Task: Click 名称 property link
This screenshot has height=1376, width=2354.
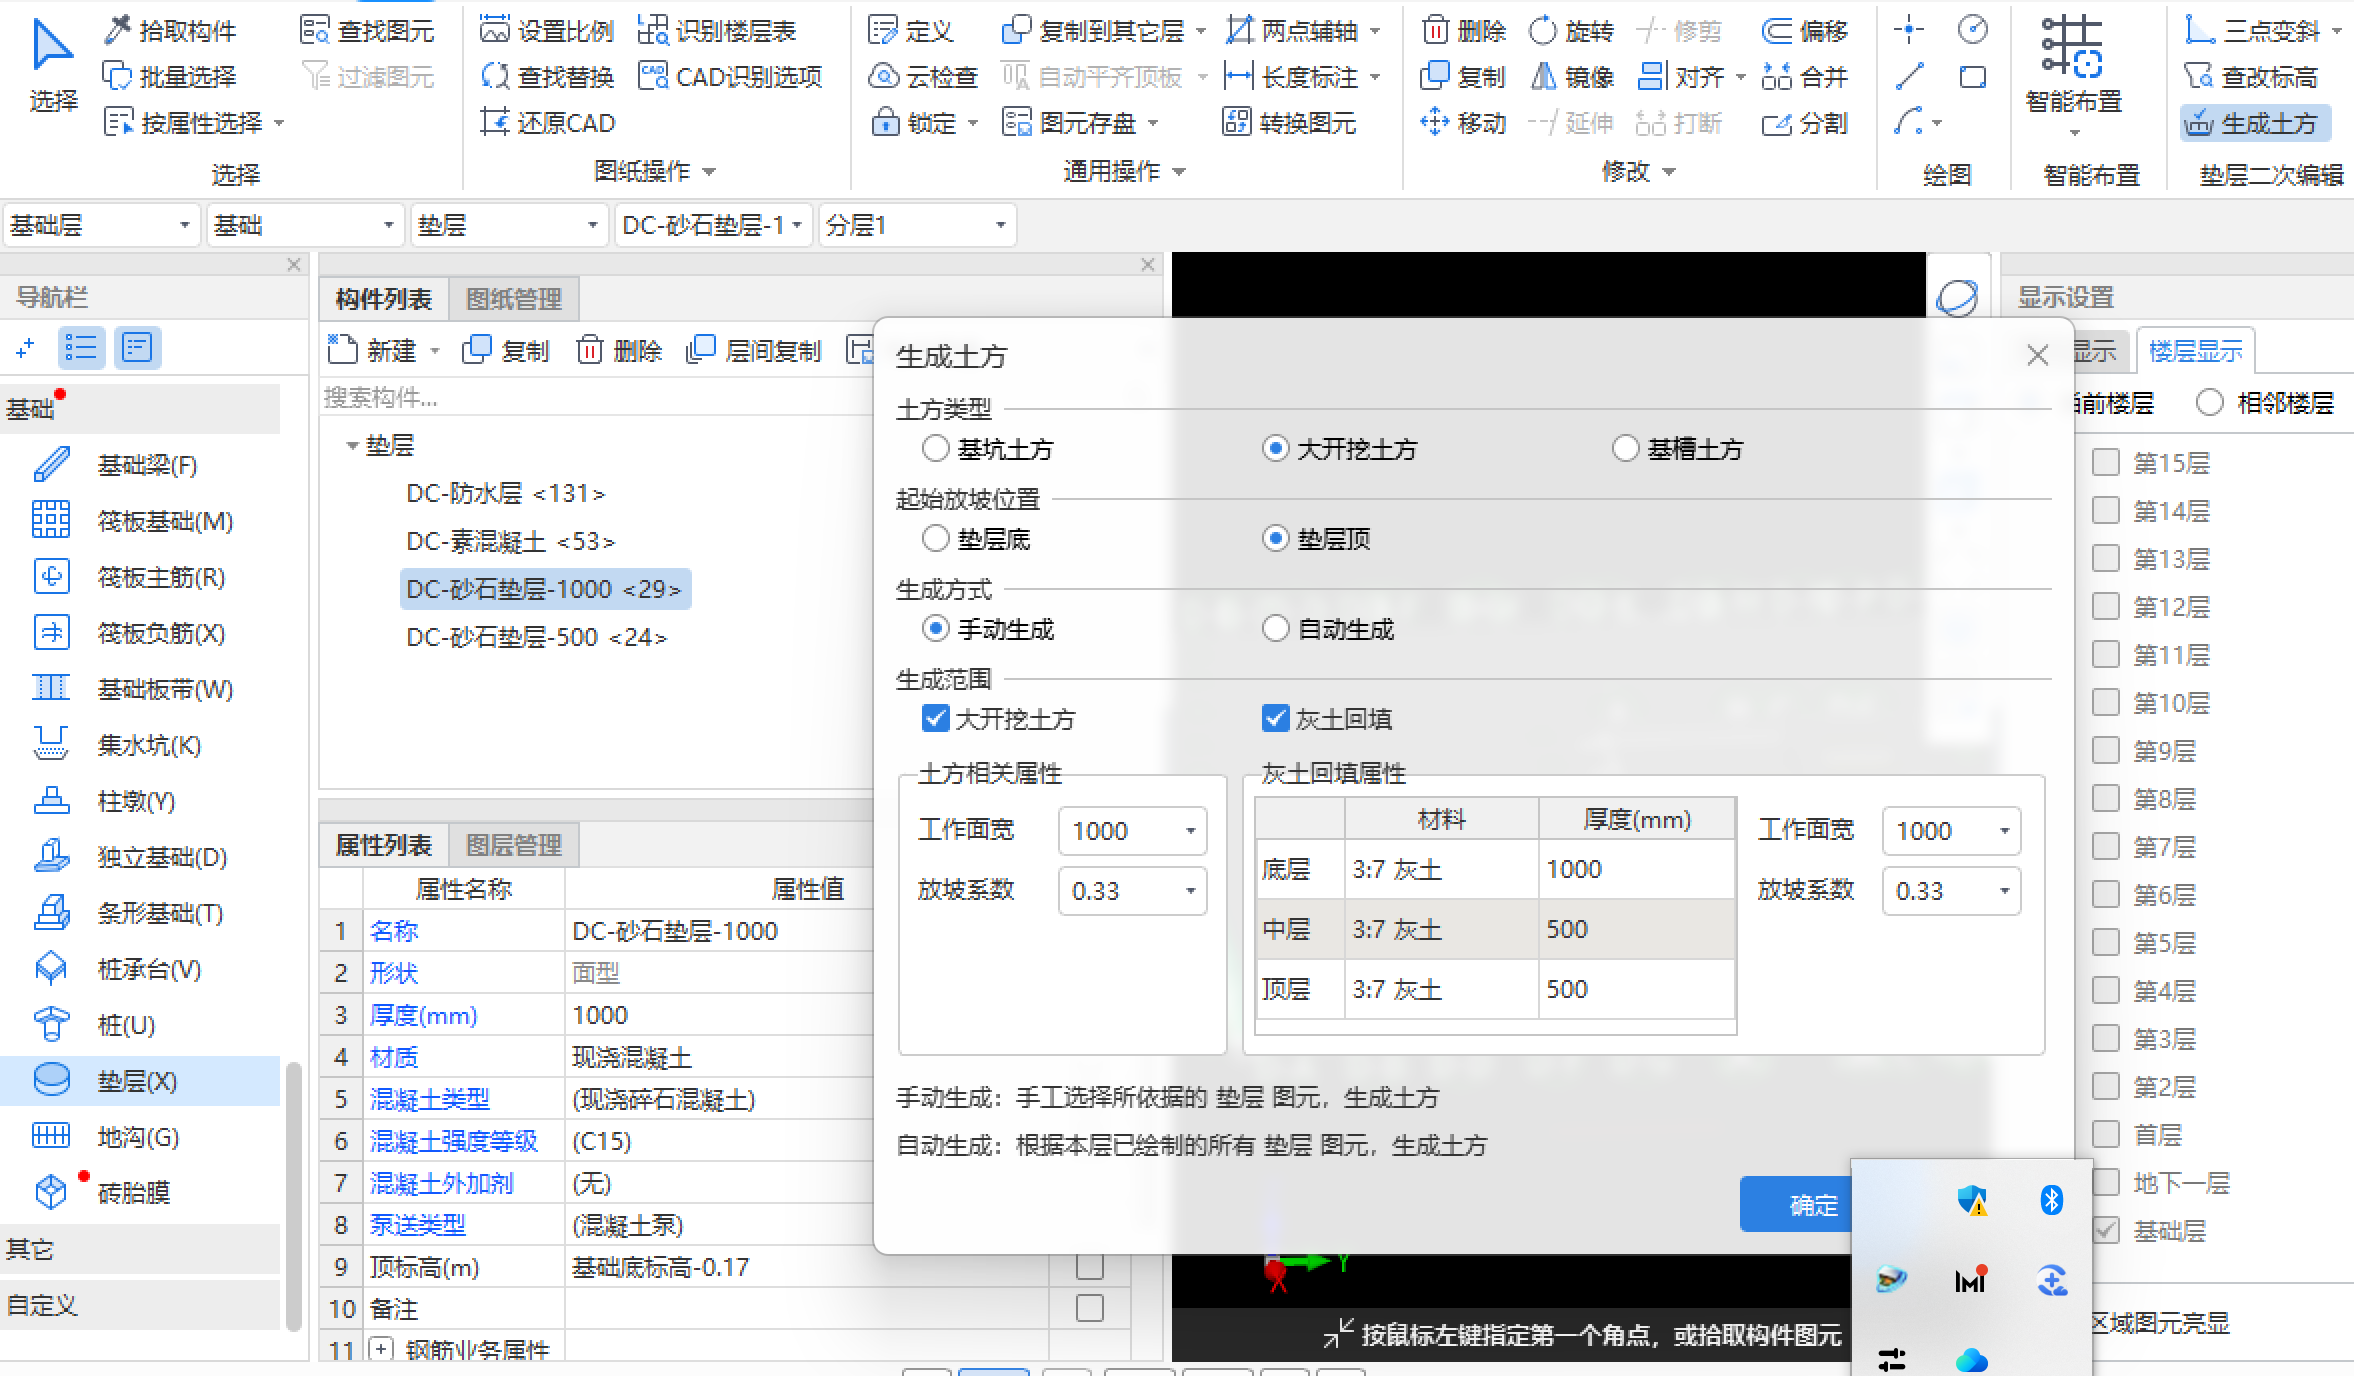Action: click(394, 931)
